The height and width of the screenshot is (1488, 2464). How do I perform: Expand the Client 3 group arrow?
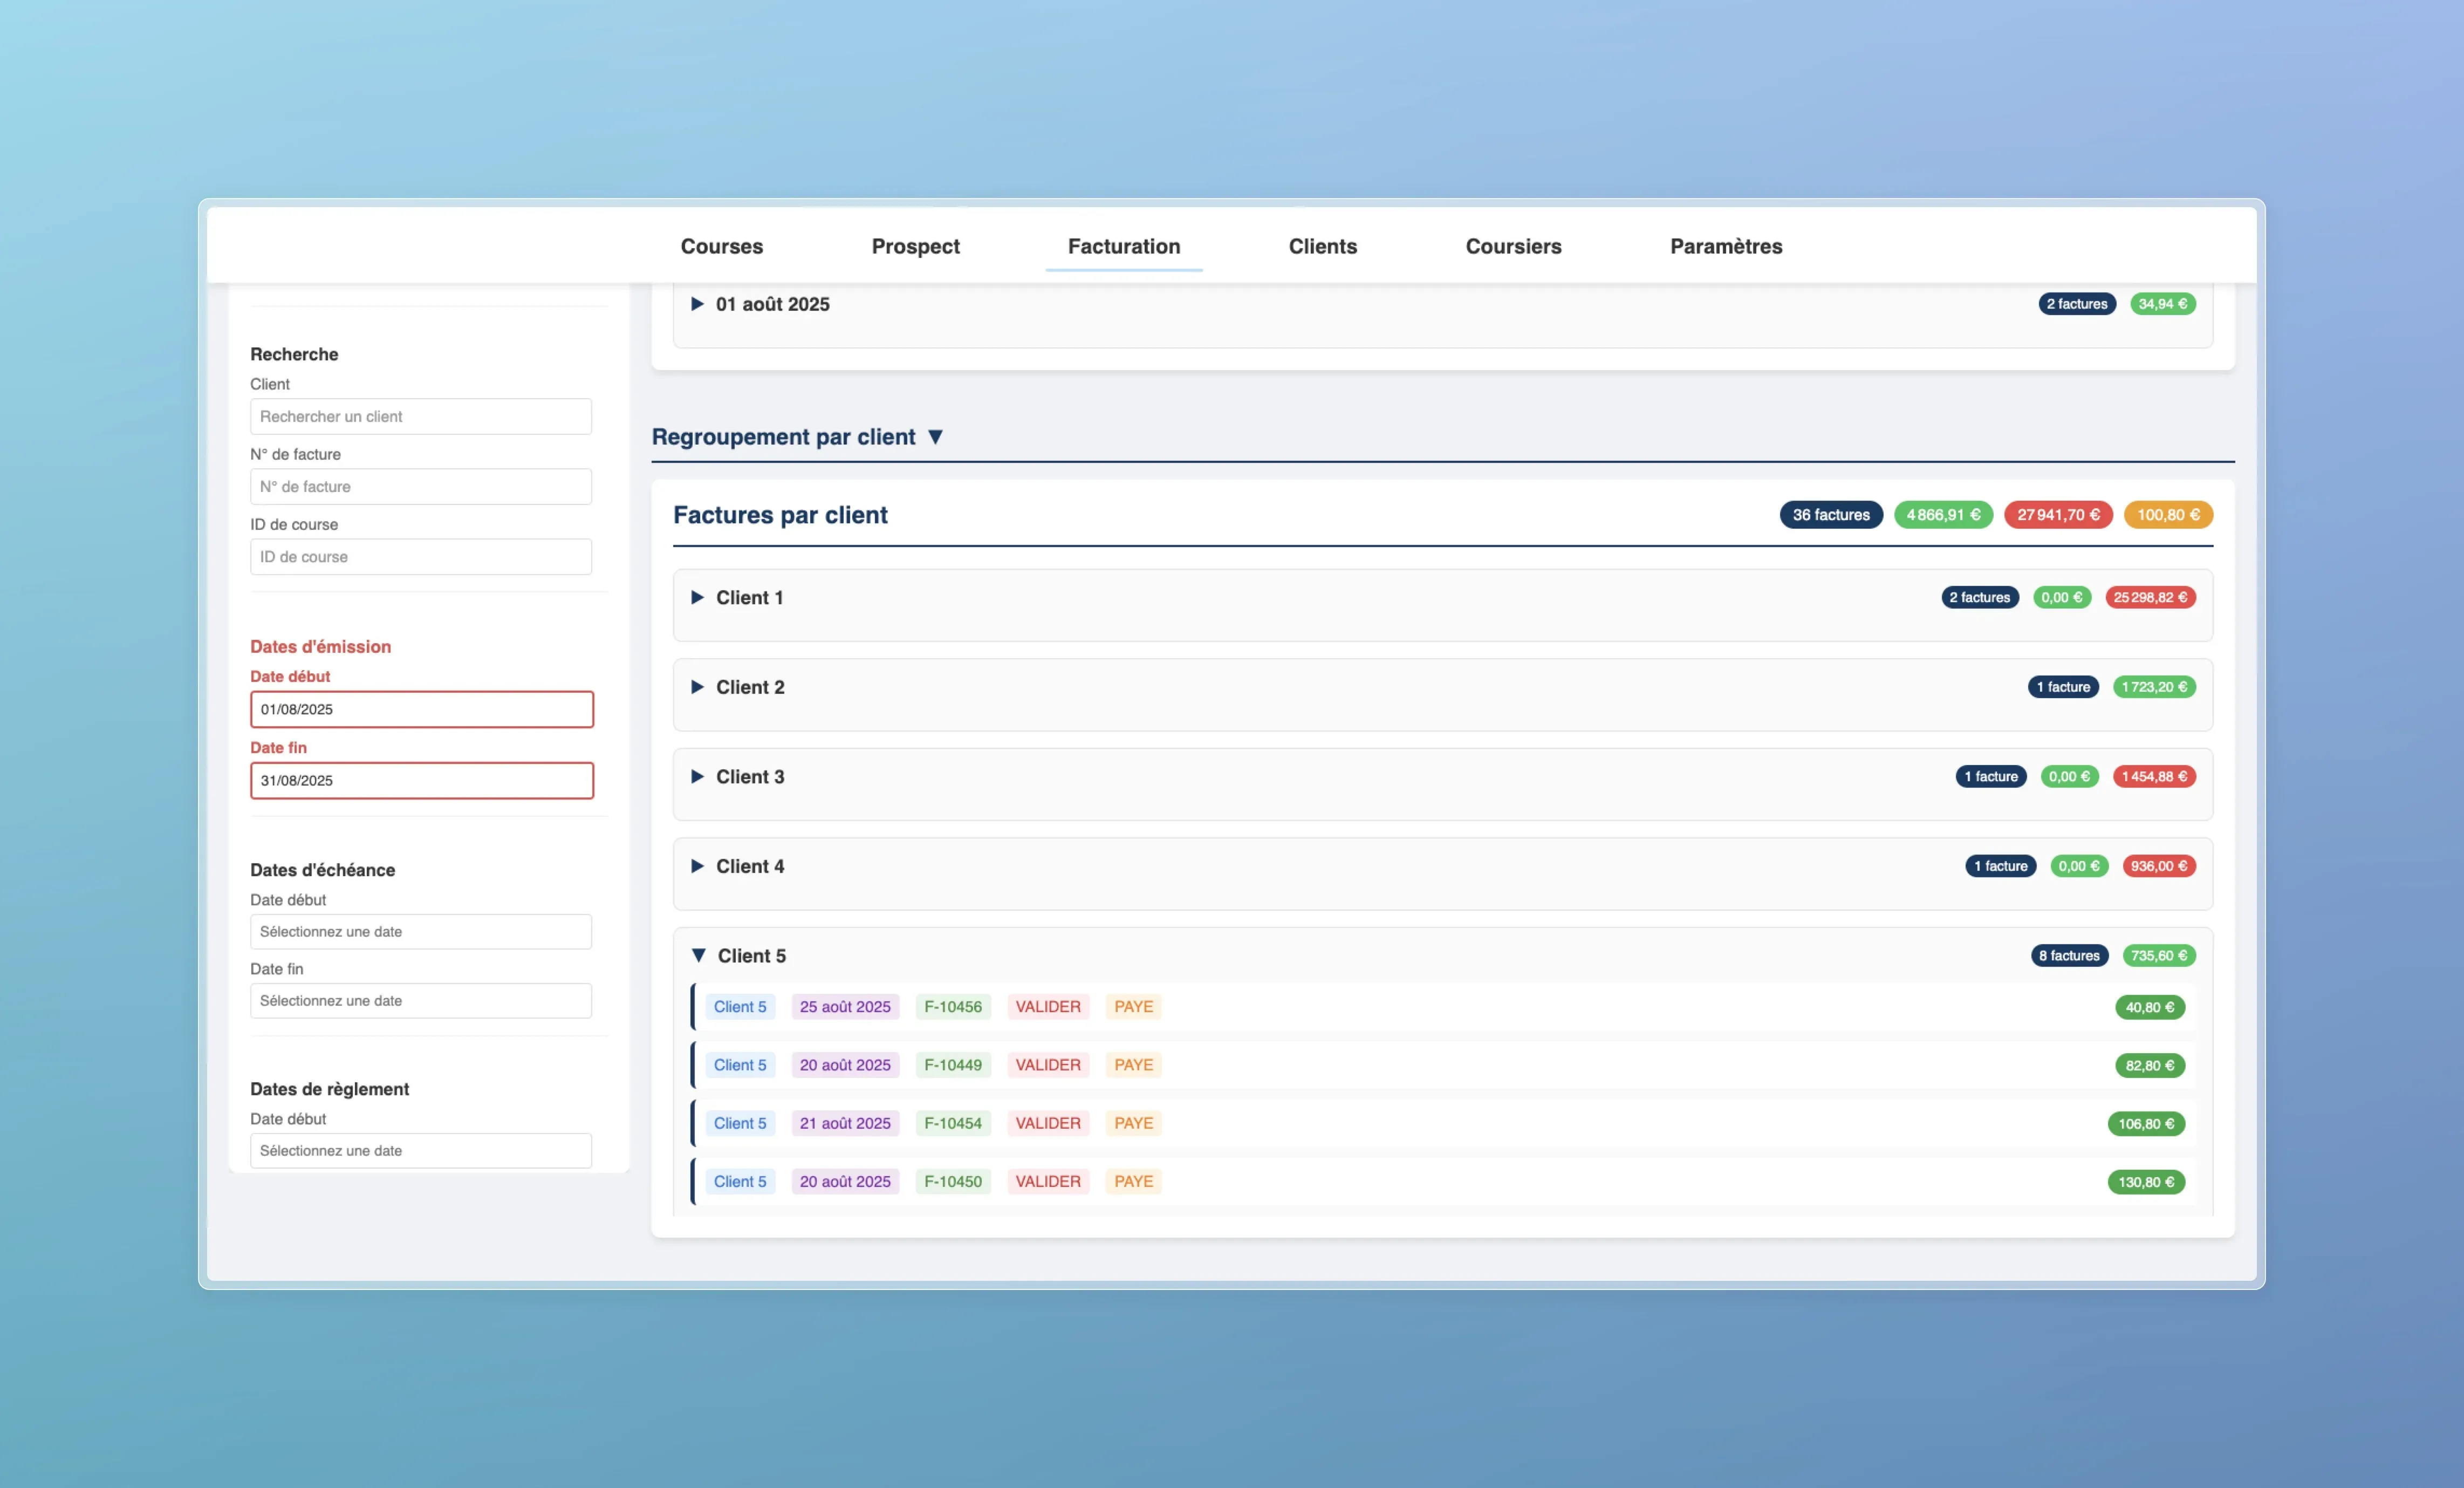click(697, 776)
